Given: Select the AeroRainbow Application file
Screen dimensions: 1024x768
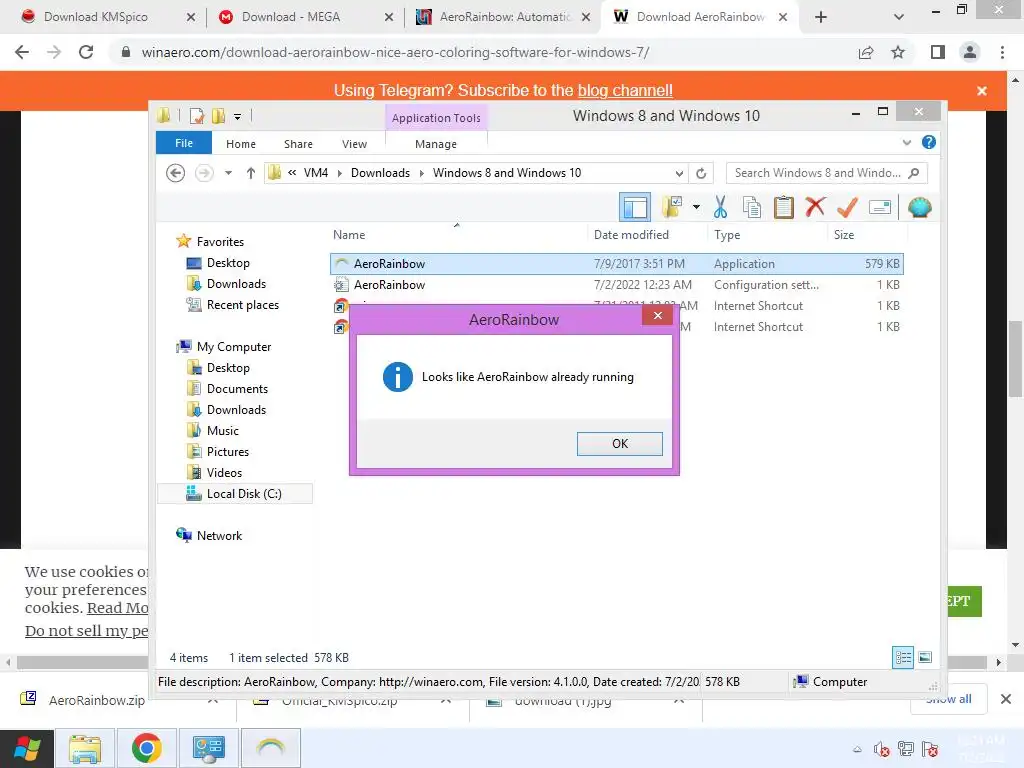Looking at the screenshot, I should click(x=616, y=264).
